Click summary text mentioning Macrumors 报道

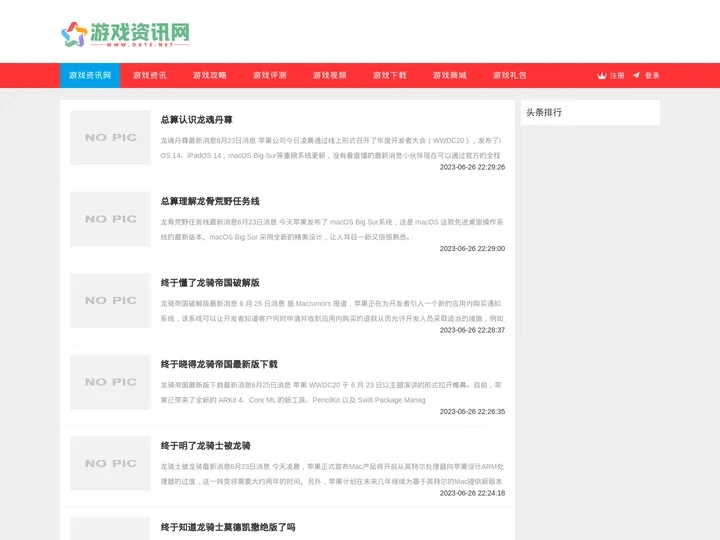(332, 311)
